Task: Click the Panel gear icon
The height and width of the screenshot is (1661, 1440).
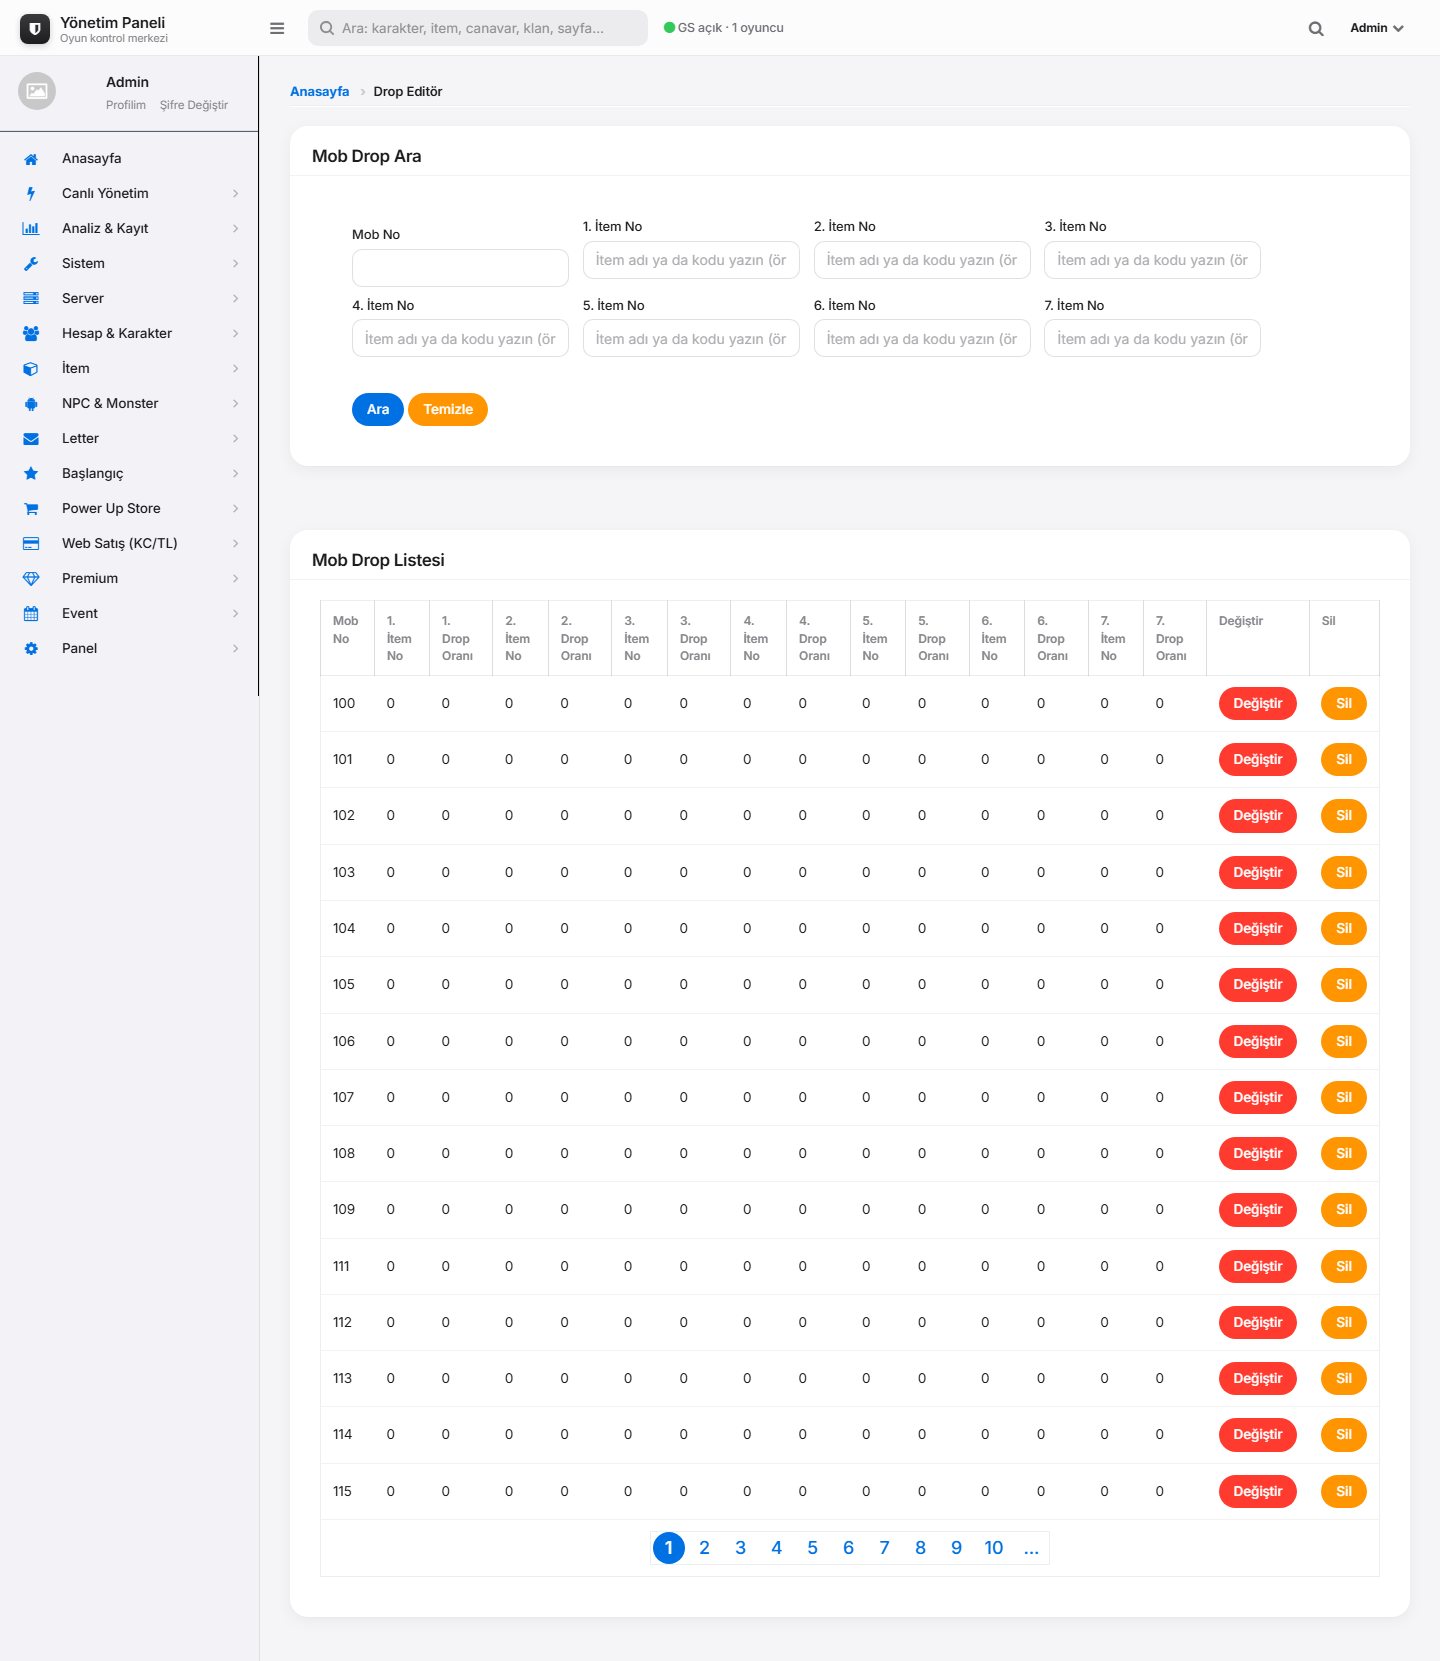Action: pos(31,649)
